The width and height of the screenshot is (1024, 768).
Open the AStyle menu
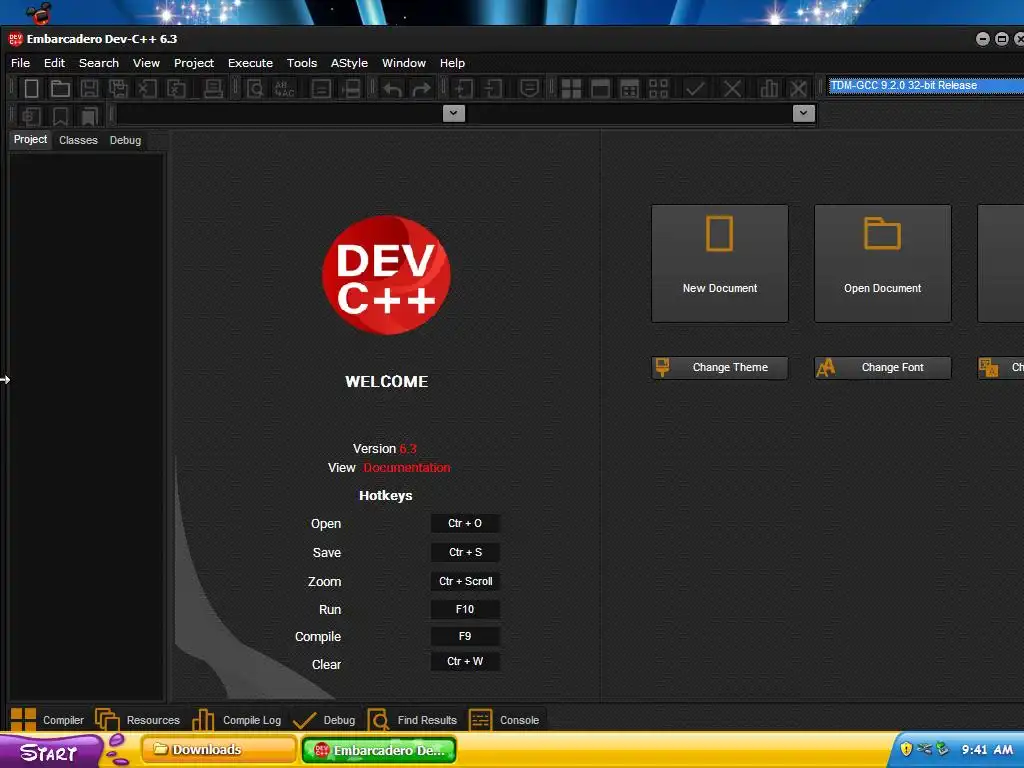[x=349, y=63]
